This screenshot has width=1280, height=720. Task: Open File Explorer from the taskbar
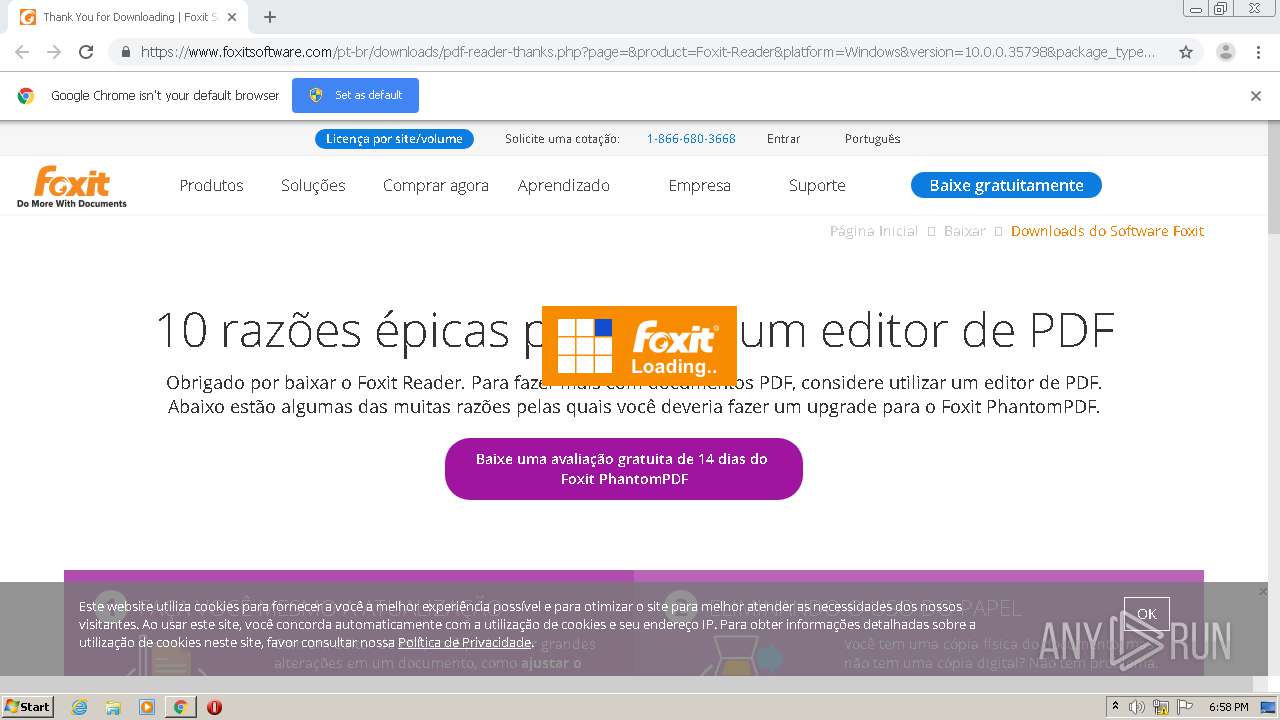pyautogui.click(x=113, y=707)
